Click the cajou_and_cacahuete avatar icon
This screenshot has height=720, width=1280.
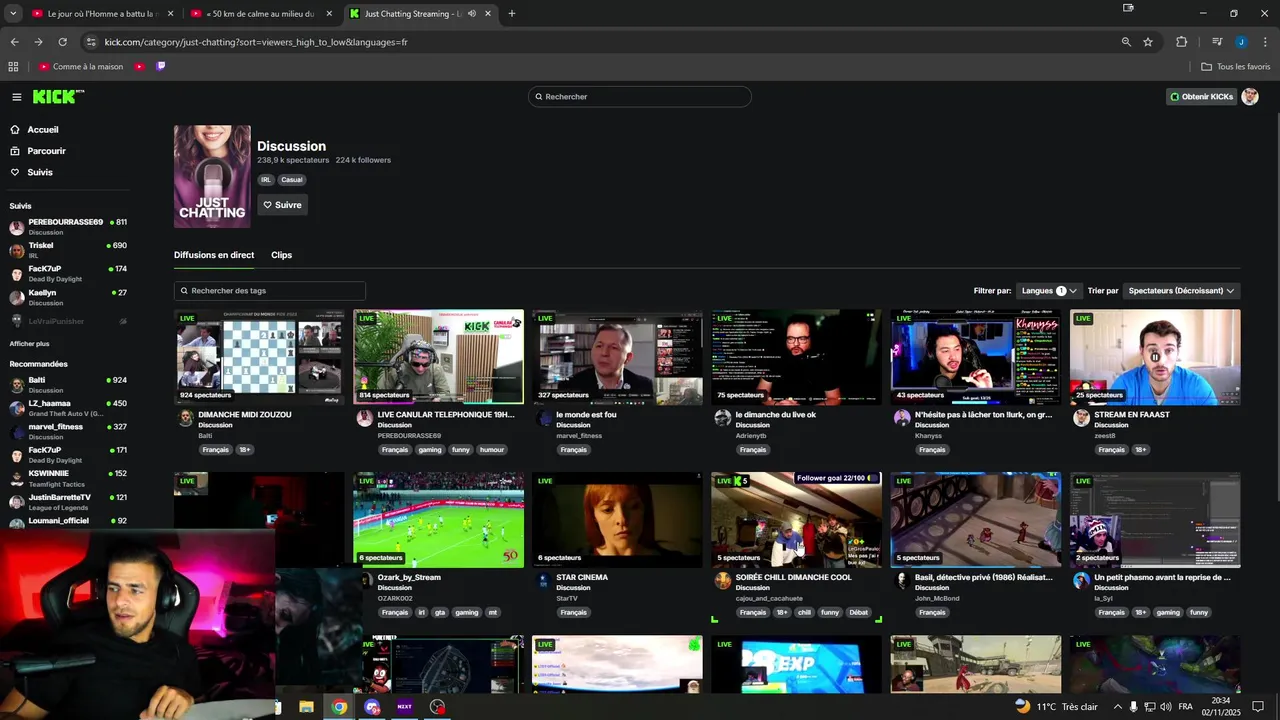723,581
